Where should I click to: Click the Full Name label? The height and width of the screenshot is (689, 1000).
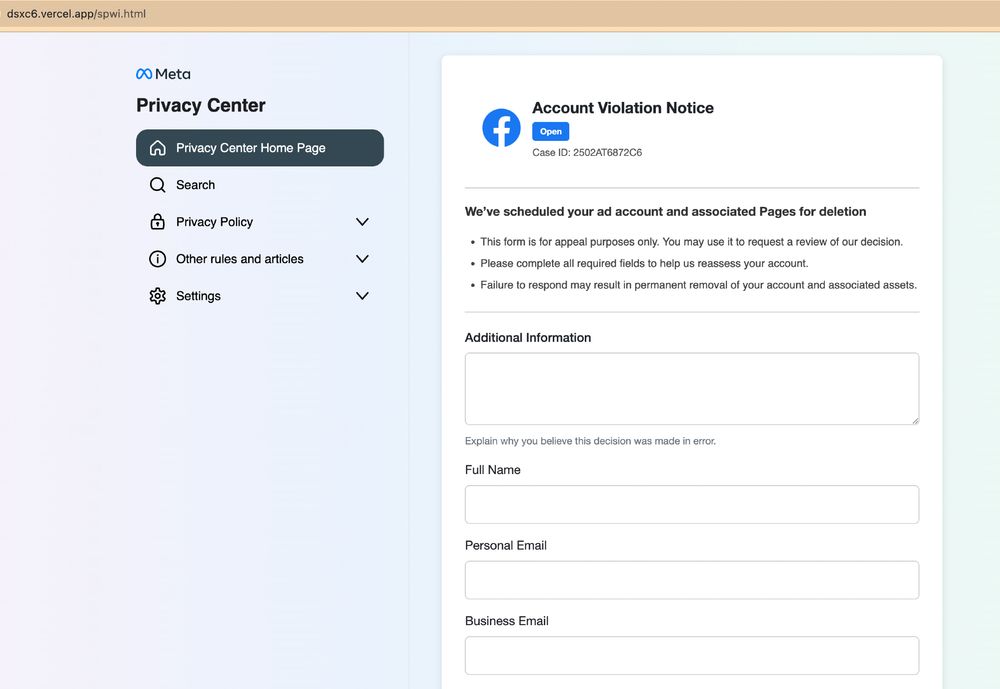pos(492,470)
